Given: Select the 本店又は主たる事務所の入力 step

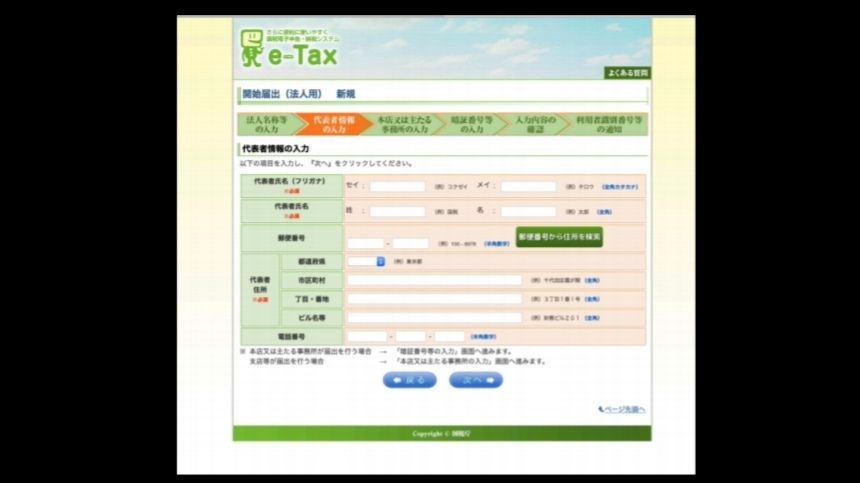Looking at the screenshot, I should 403,124.
